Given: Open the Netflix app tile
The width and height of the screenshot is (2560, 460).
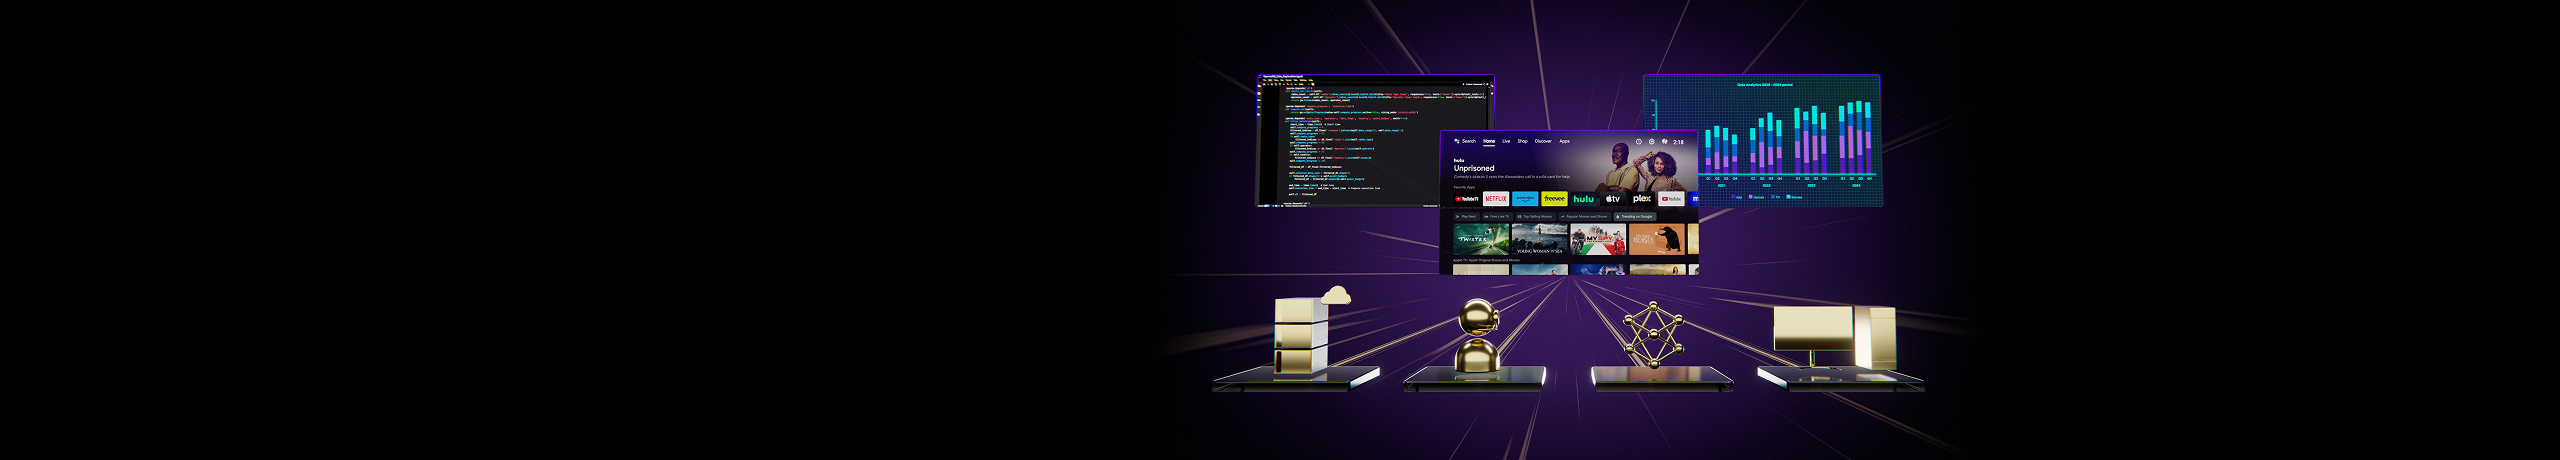Looking at the screenshot, I should coord(1496,199).
